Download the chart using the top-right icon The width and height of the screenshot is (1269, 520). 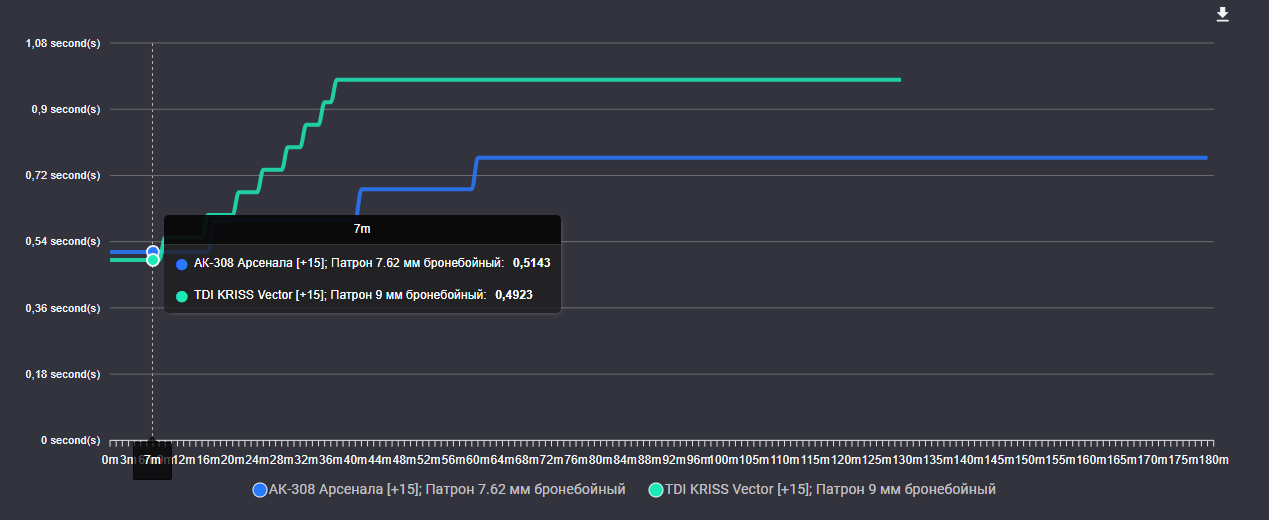click(1222, 14)
